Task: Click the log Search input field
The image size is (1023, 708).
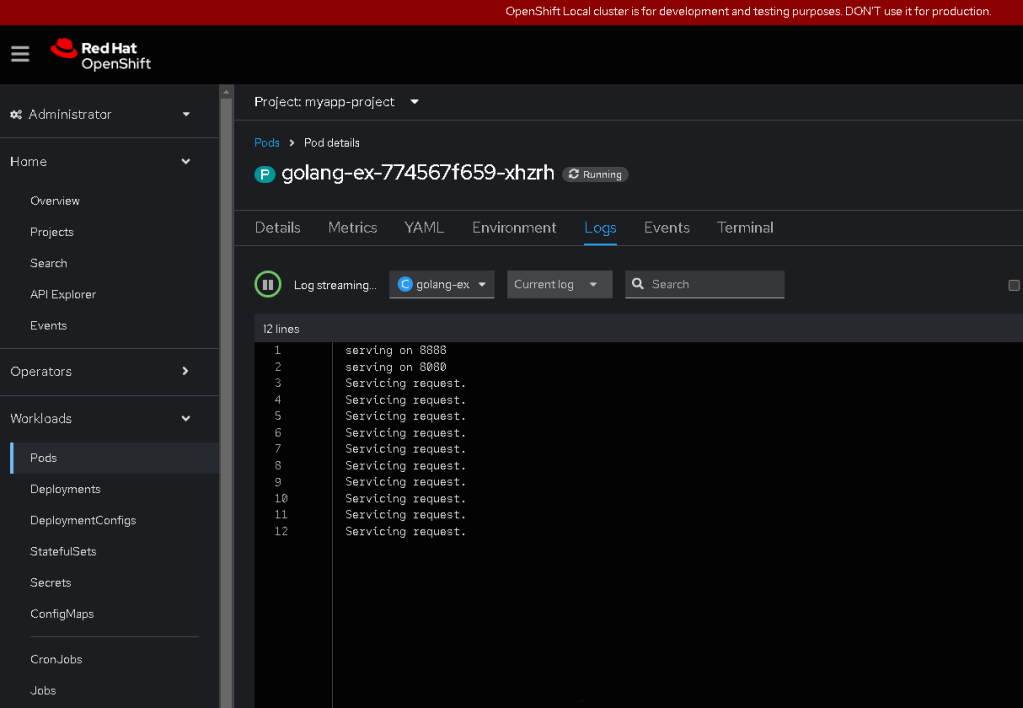Action: [x=705, y=285]
